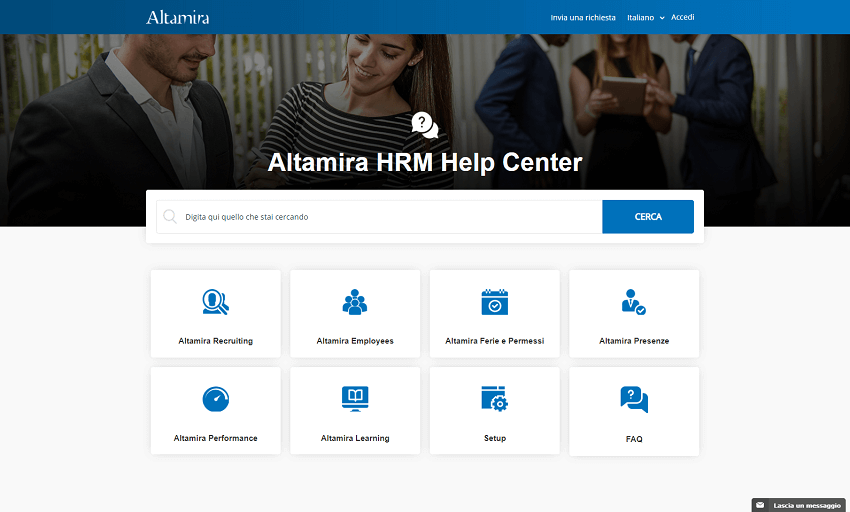Open Invia una richiesta link

pos(583,17)
